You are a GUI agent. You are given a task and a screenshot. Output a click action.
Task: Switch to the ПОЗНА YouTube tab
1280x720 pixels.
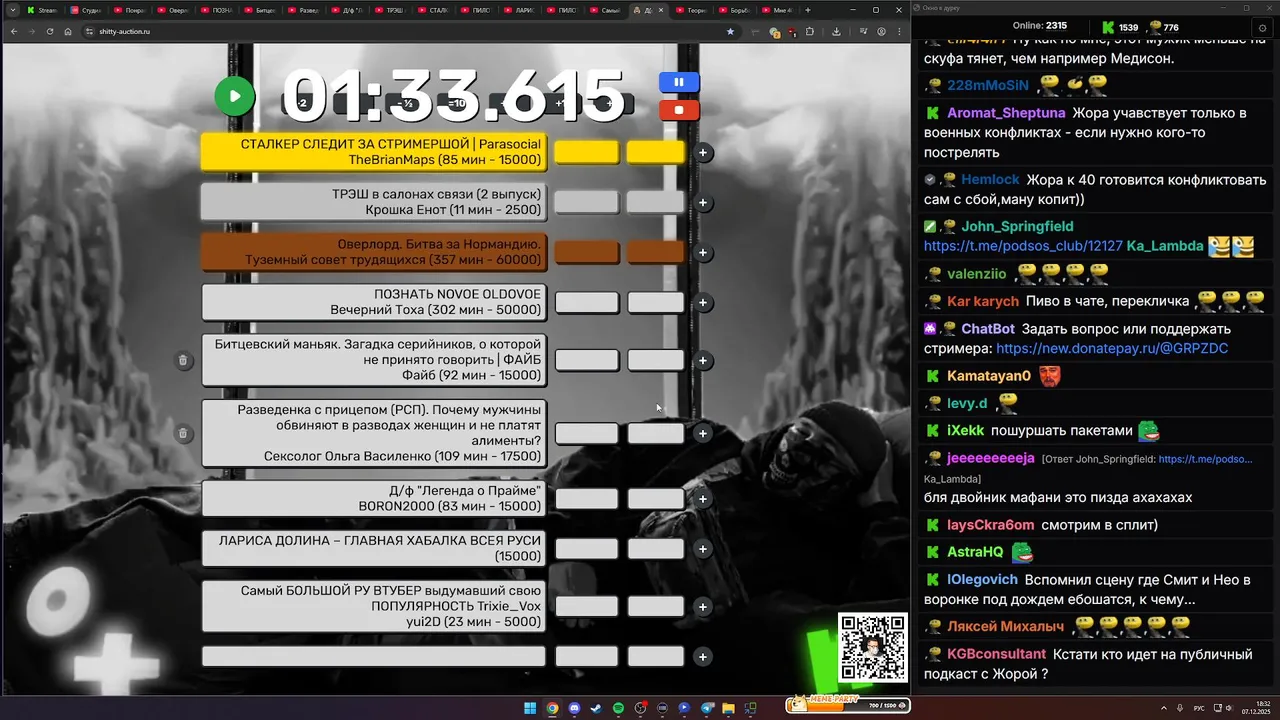point(216,10)
